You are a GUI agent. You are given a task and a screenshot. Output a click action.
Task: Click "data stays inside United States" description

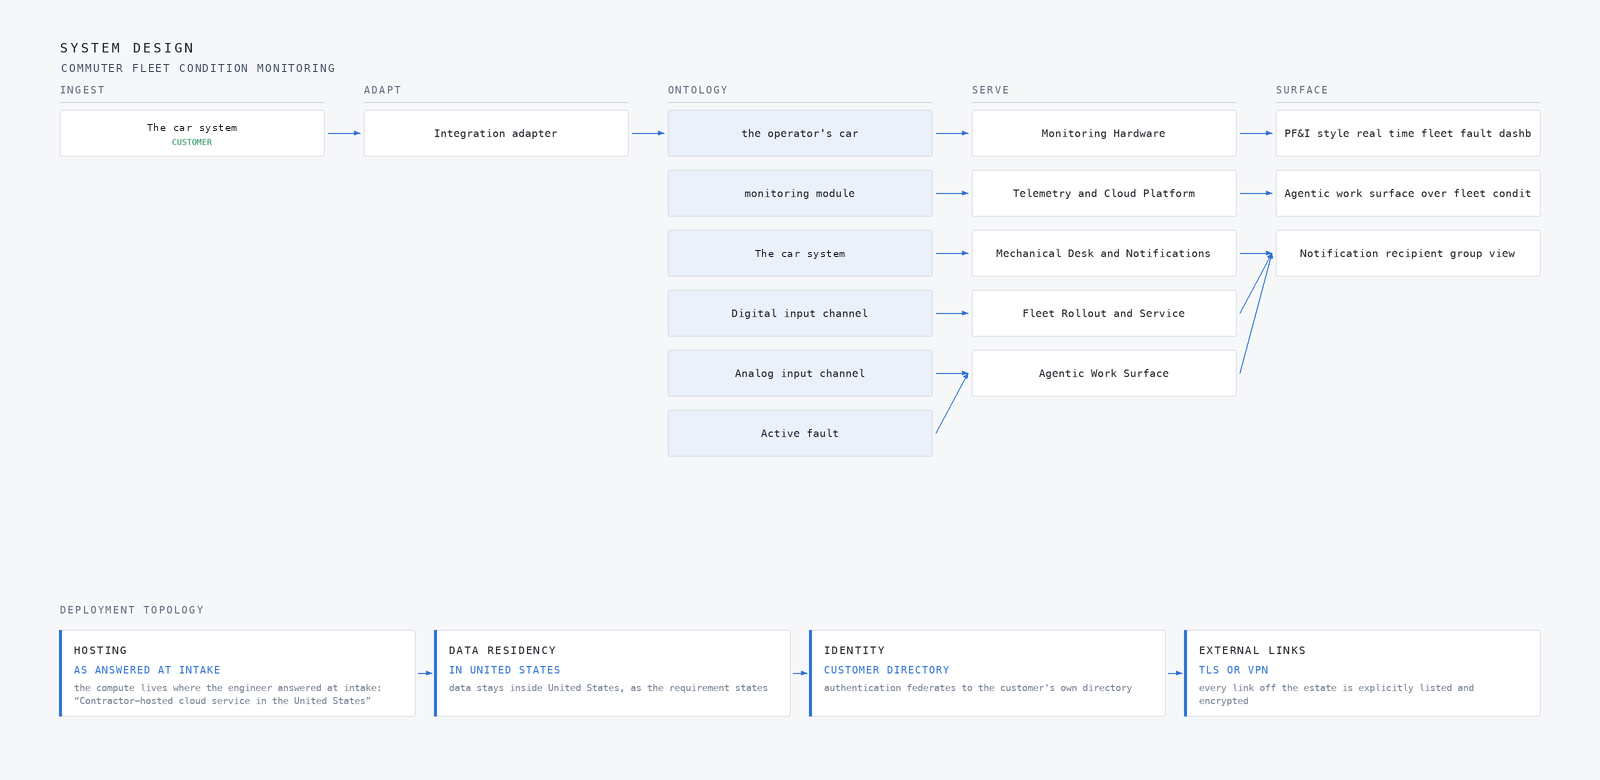tap(608, 688)
